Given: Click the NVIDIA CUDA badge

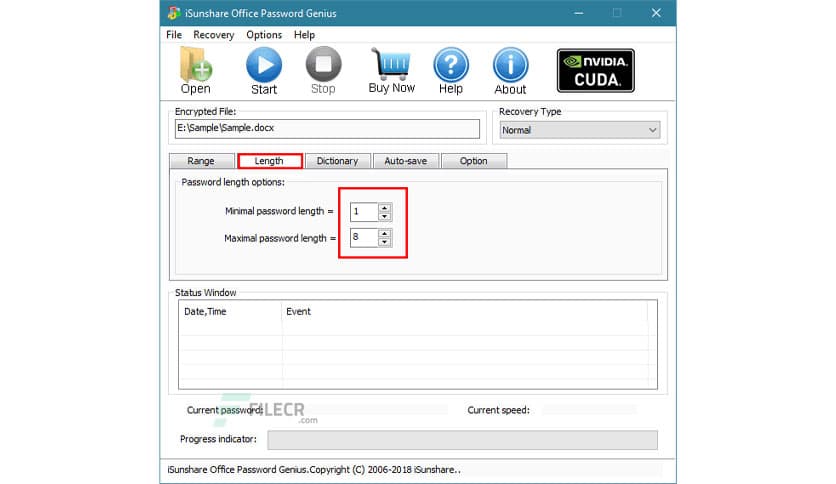Looking at the screenshot, I should click(x=596, y=70).
